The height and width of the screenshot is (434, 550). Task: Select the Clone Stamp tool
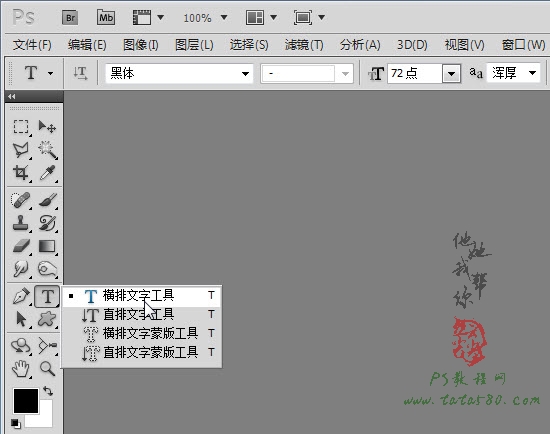coord(21,223)
